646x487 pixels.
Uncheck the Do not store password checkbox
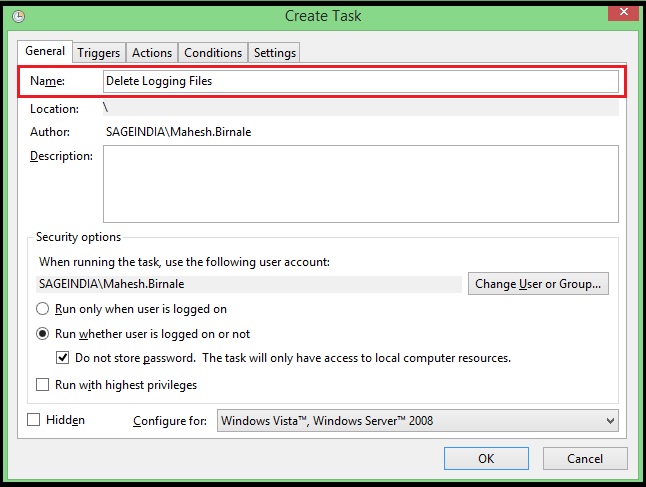click(x=63, y=358)
